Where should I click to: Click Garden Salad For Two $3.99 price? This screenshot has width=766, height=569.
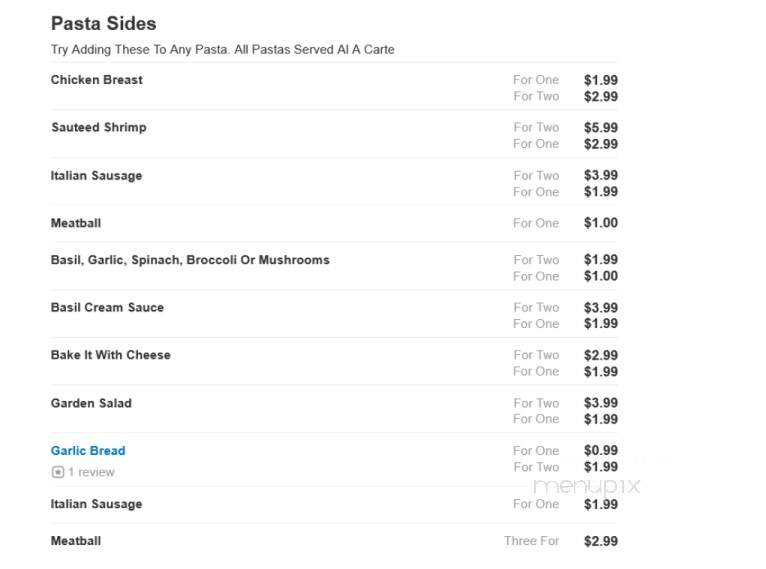[x=601, y=403]
